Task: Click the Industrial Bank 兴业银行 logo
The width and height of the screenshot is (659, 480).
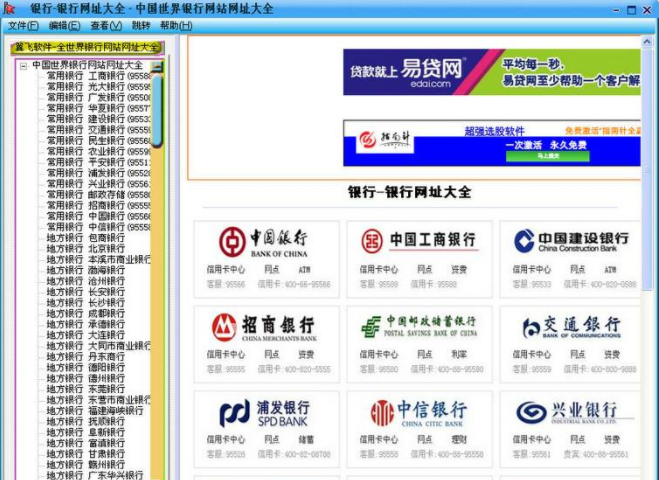Action: 574,412
